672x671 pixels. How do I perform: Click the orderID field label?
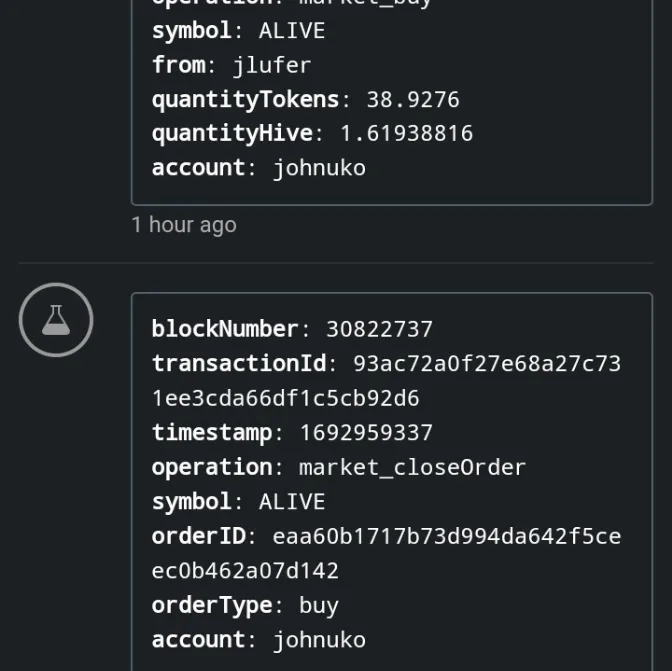[x=198, y=537]
